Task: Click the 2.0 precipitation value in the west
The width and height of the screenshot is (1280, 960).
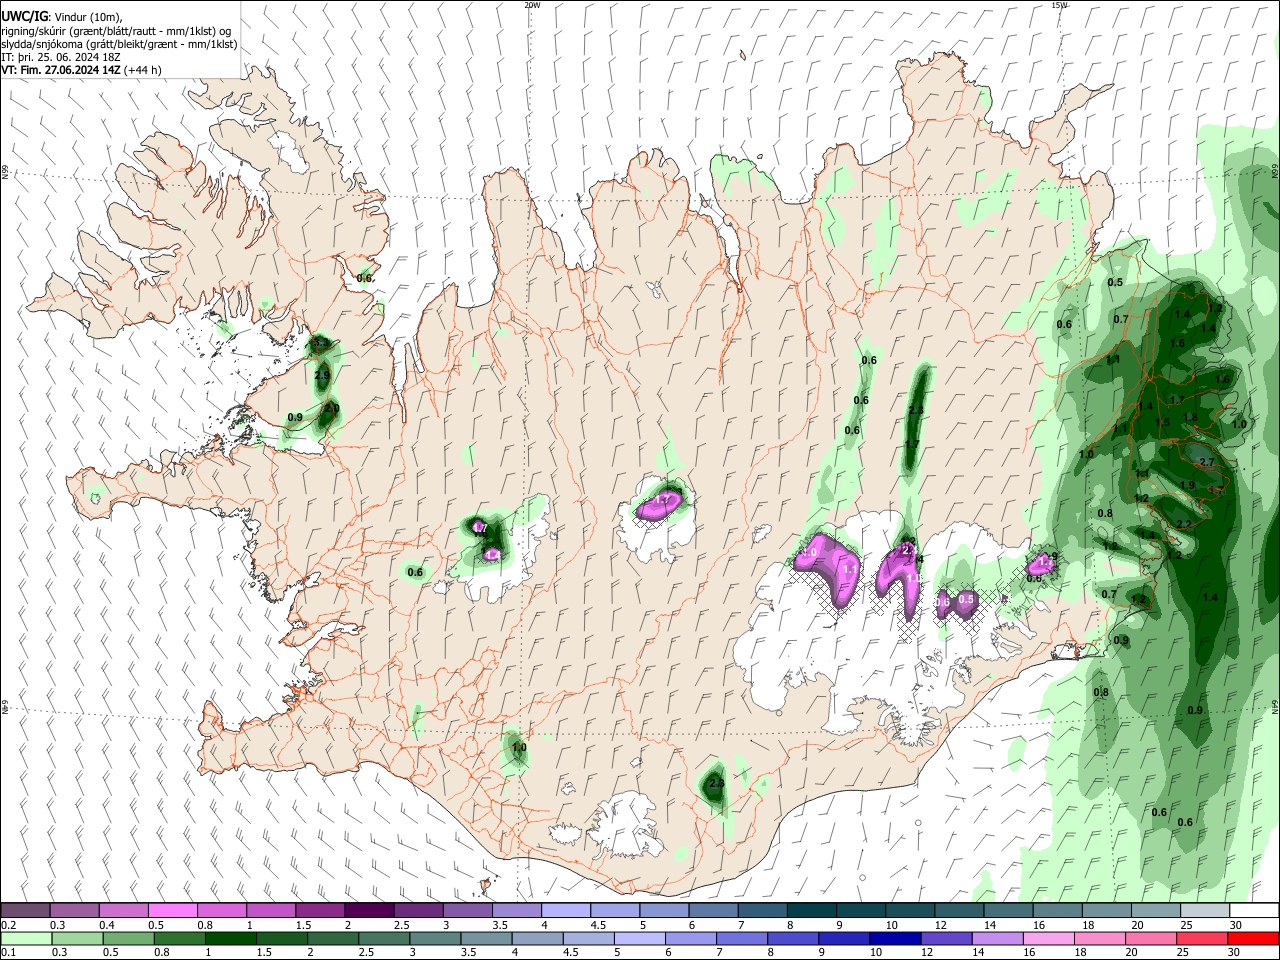Action: coord(332,409)
